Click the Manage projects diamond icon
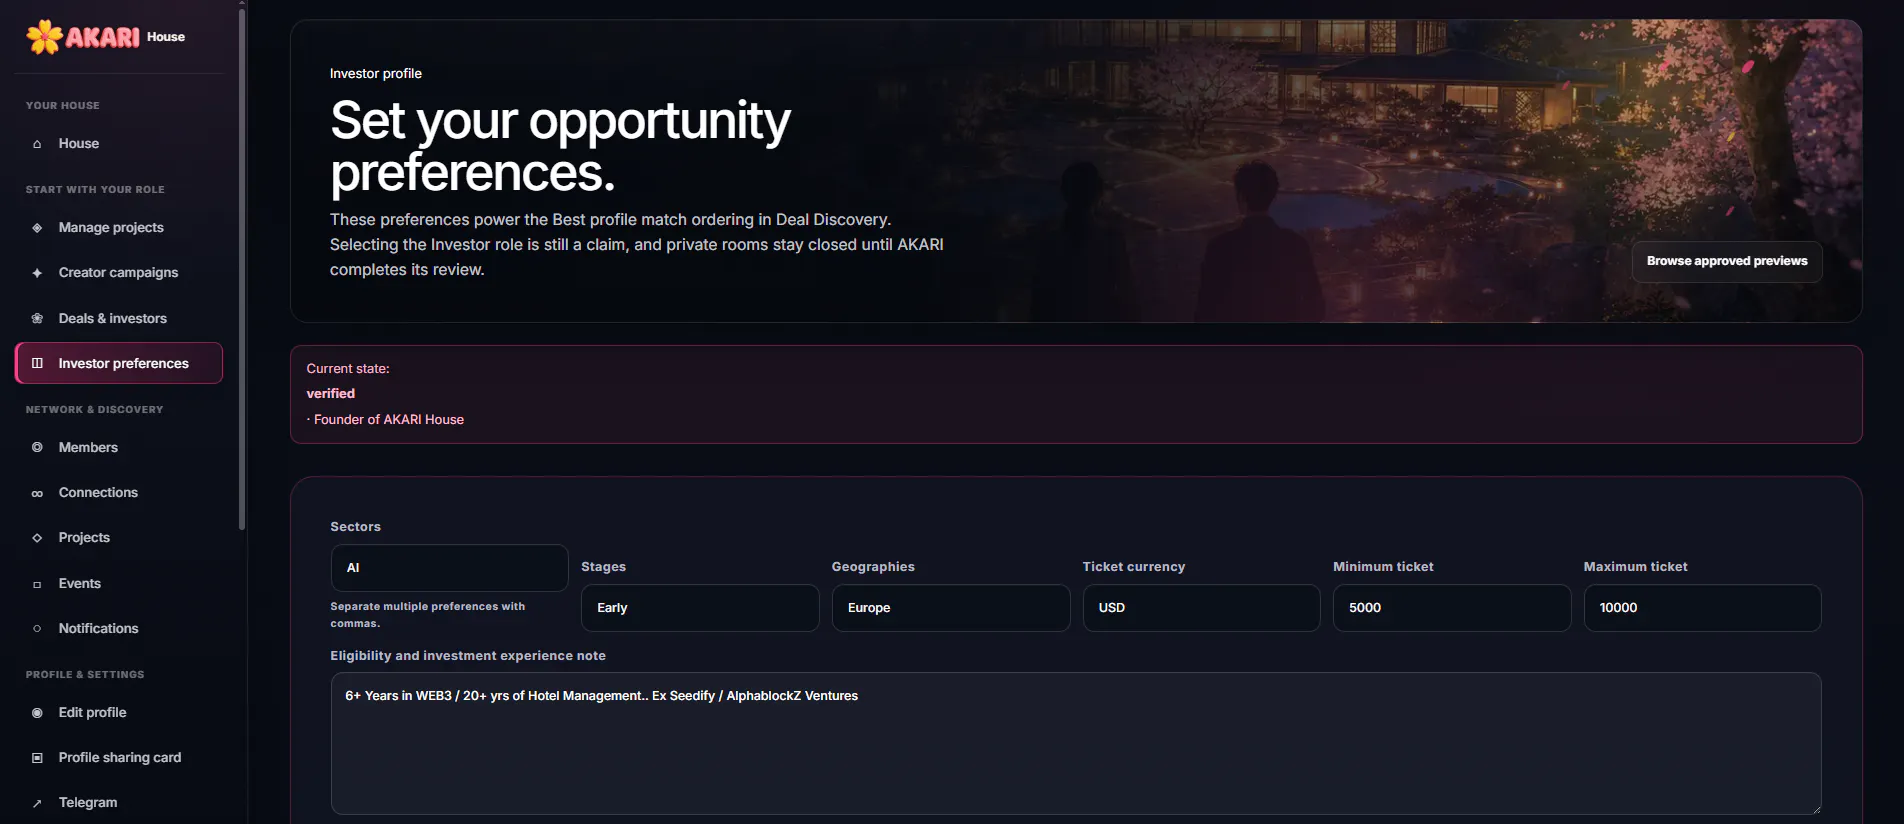Viewport: 1904px width, 824px height. point(37,228)
